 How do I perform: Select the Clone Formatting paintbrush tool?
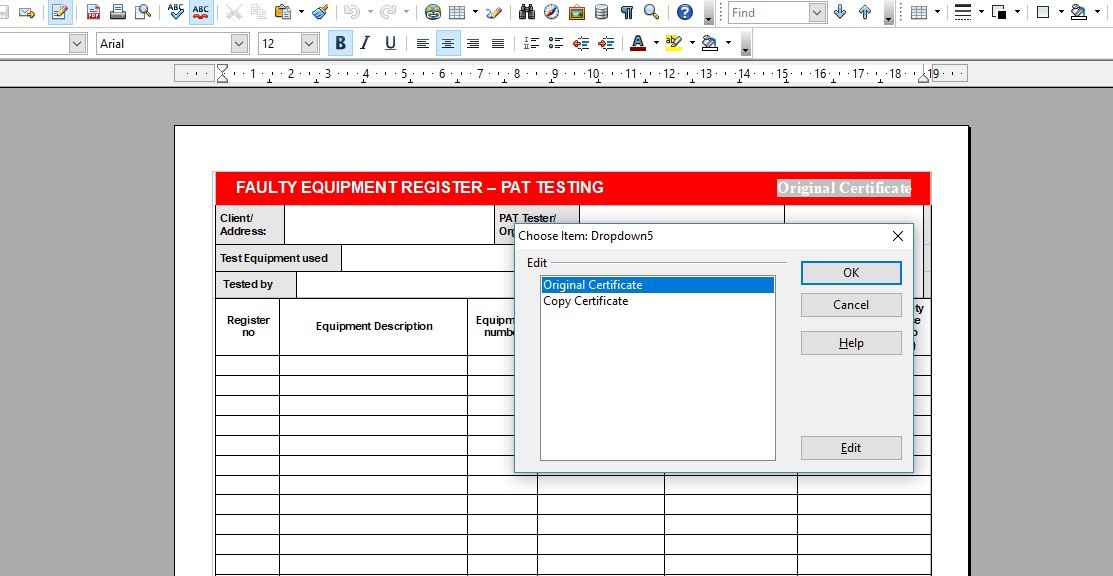point(320,13)
